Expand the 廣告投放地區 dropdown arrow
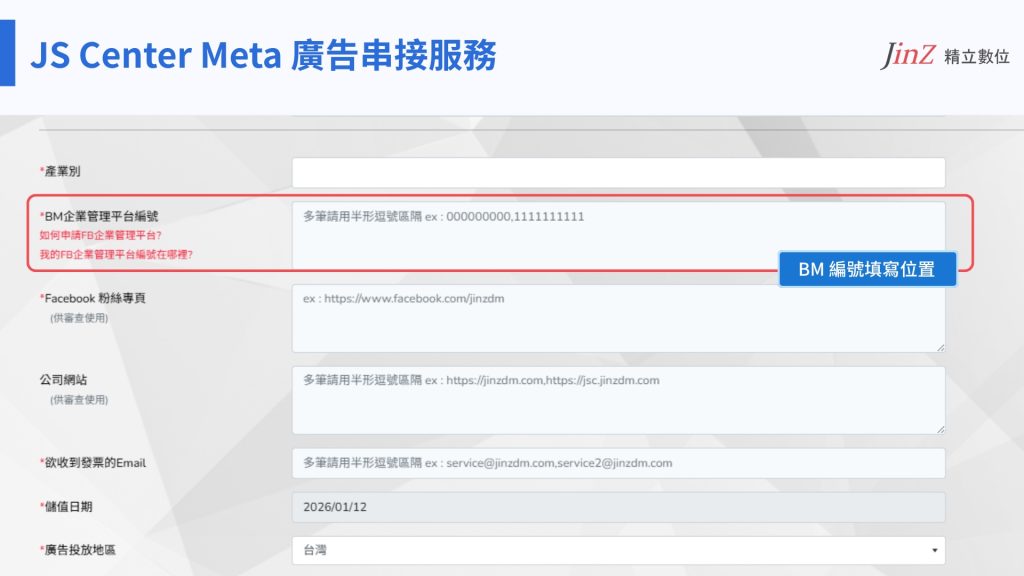Viewport: 1024px width, 576px height. (934, 550)
